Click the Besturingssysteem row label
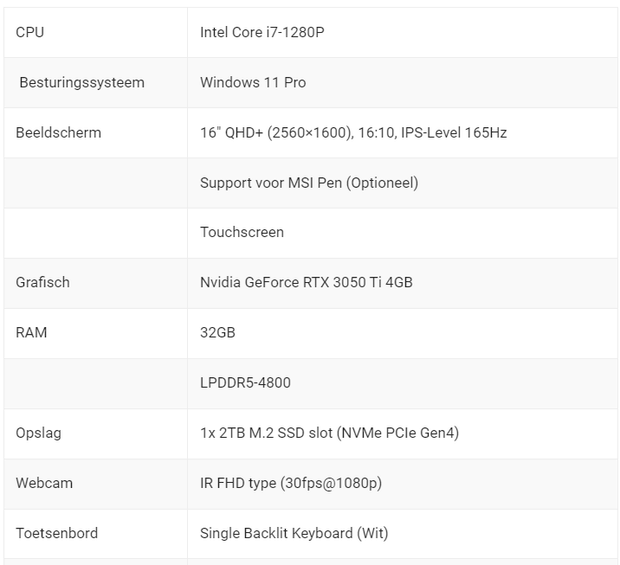Image resolution: width=620 pixels, height=565 pixels. (x=82, y=83)
